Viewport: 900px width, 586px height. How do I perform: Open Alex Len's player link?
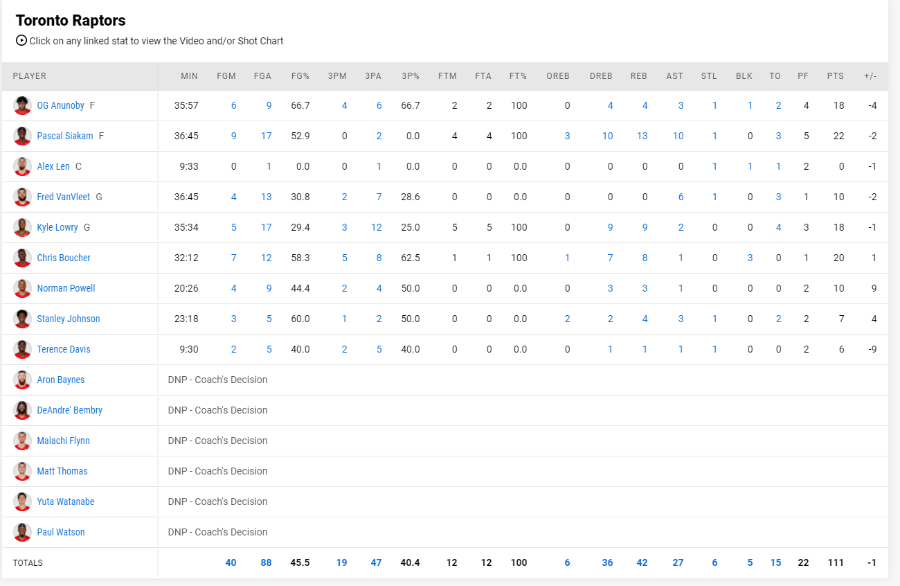(53, 166)
